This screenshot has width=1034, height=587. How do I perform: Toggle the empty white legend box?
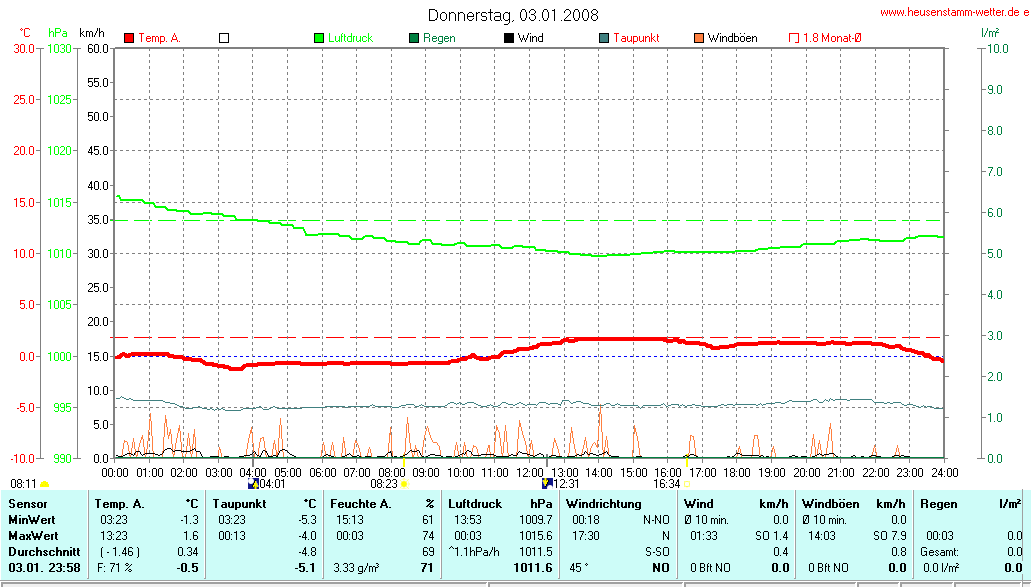224,38
